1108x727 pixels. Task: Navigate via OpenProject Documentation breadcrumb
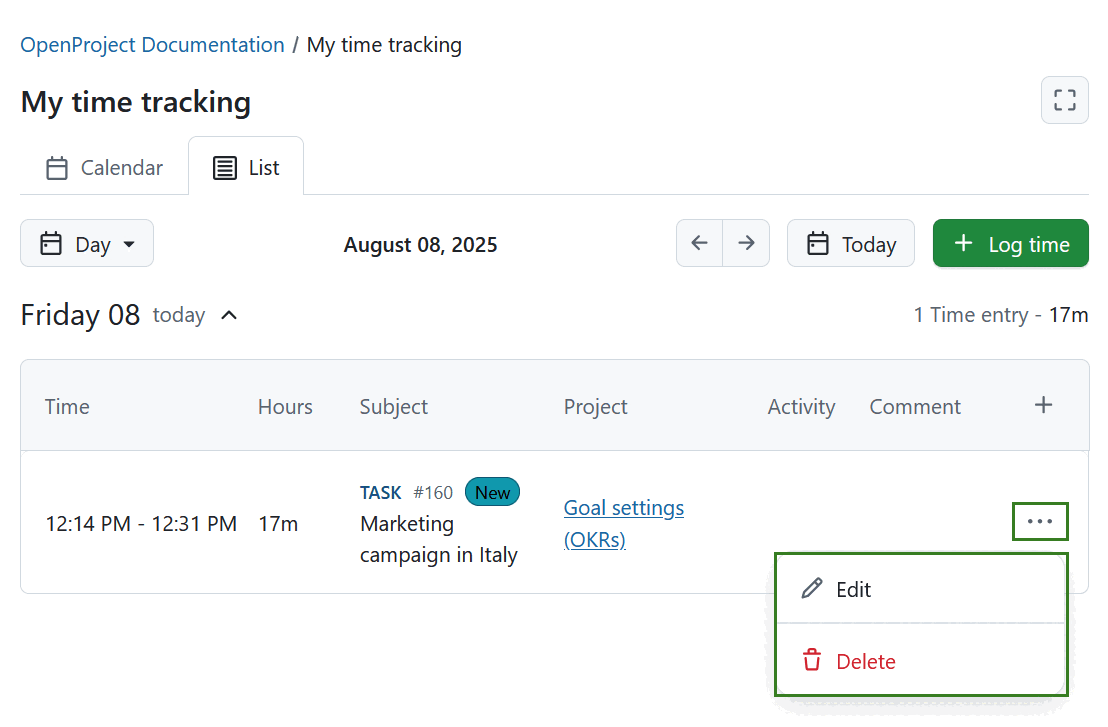coord(152,44)
